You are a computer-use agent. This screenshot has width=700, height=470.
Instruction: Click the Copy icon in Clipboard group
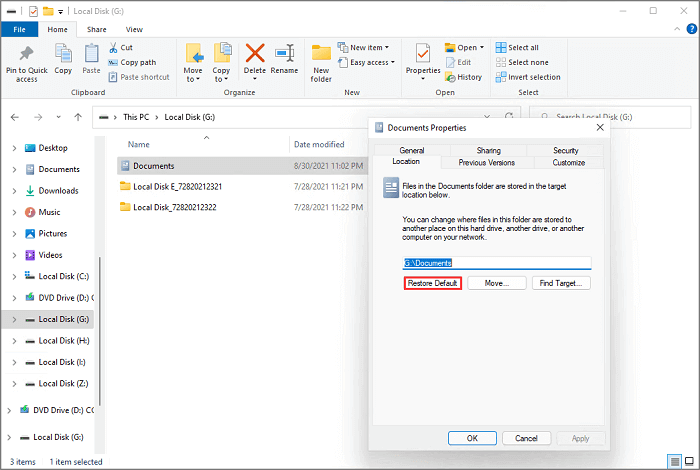tap(63, 55)
